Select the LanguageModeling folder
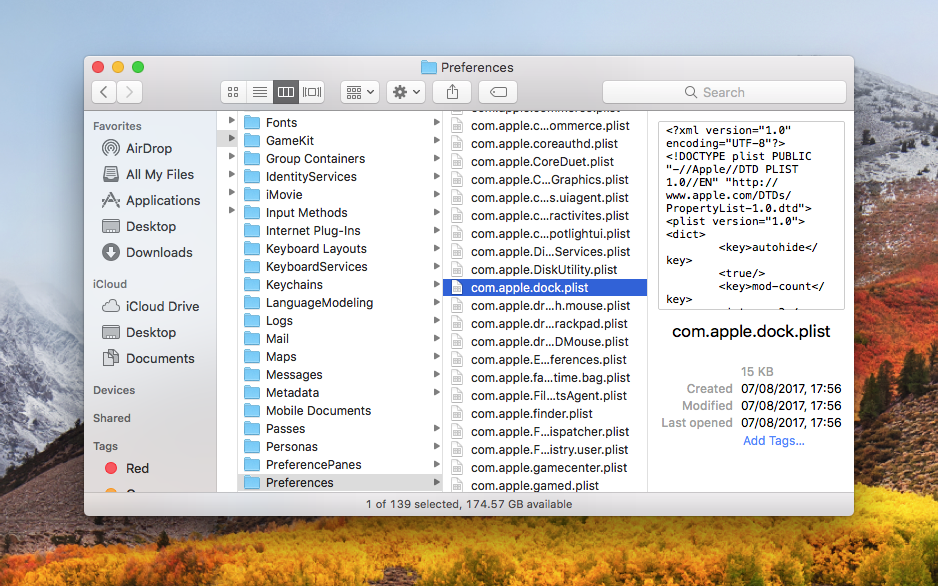This screenshot has height=586, width=938. point(340,303)
